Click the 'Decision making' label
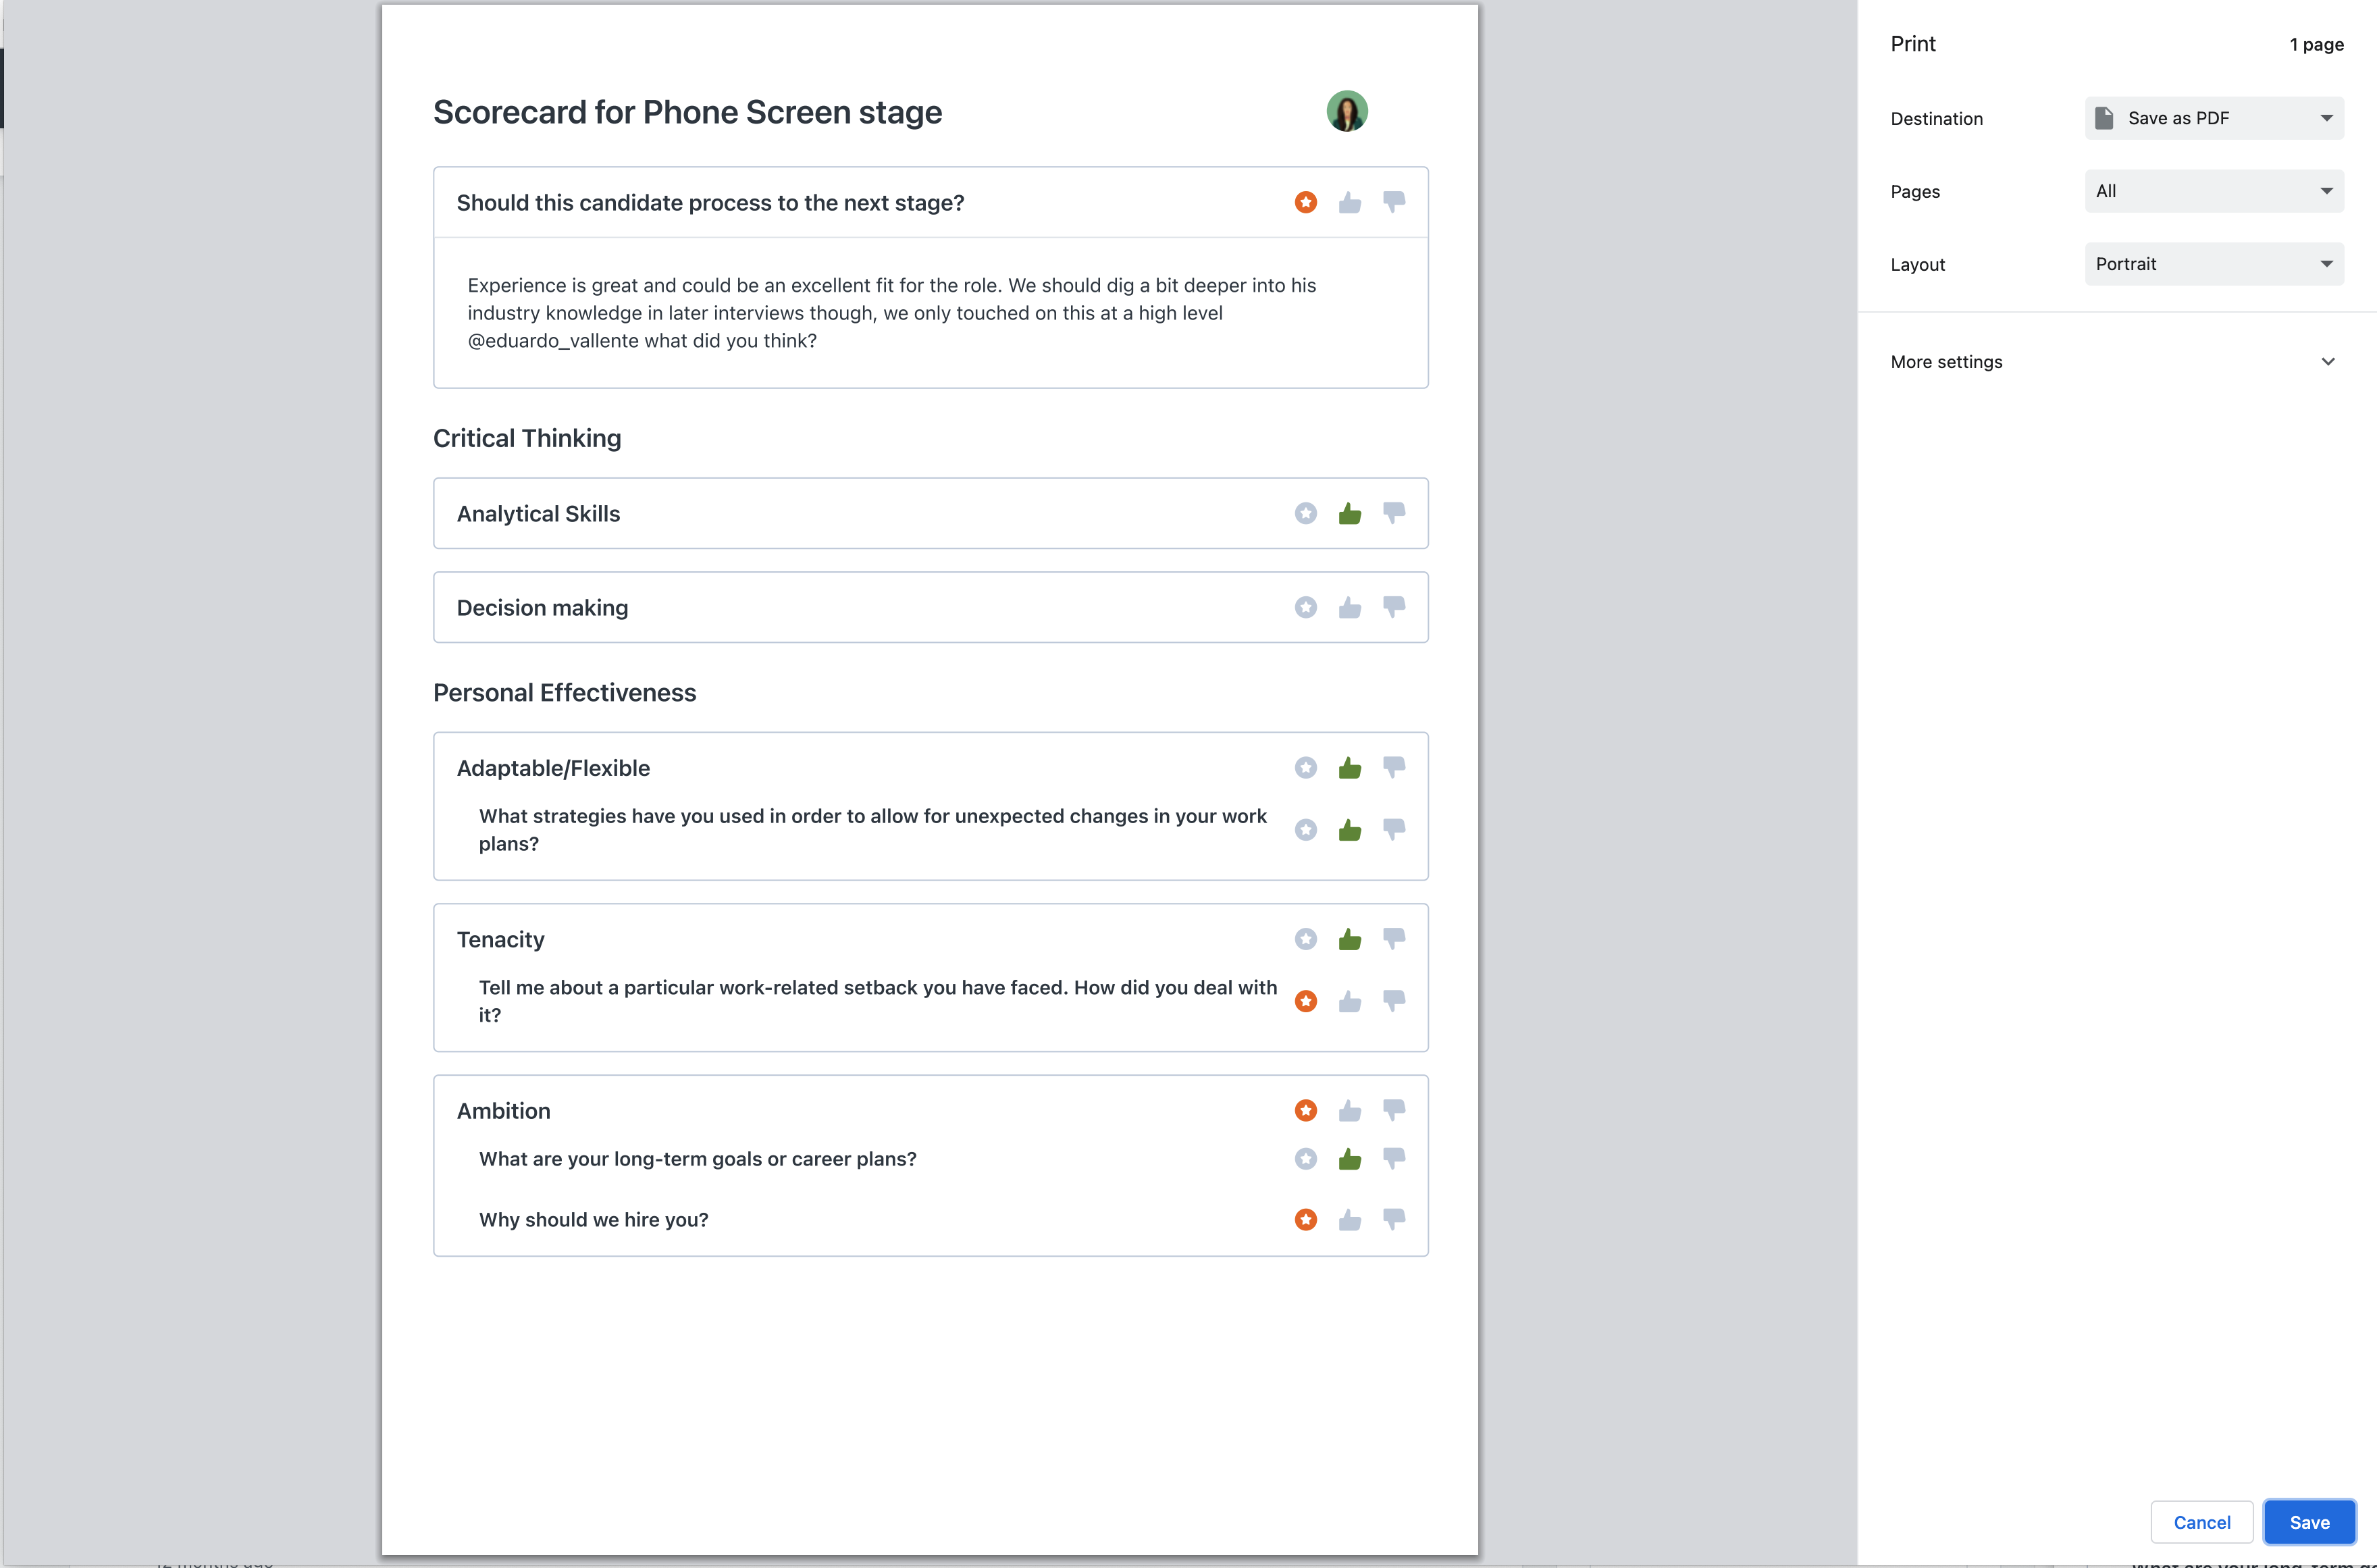This screenshot has height=1568, width=2377. (x=542, y=608)
